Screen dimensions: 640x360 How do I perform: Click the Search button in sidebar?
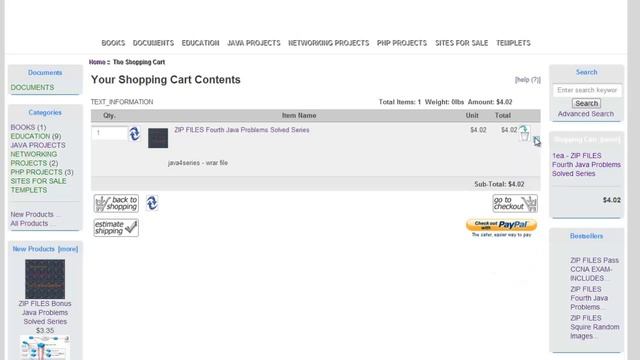pos(586,103)
